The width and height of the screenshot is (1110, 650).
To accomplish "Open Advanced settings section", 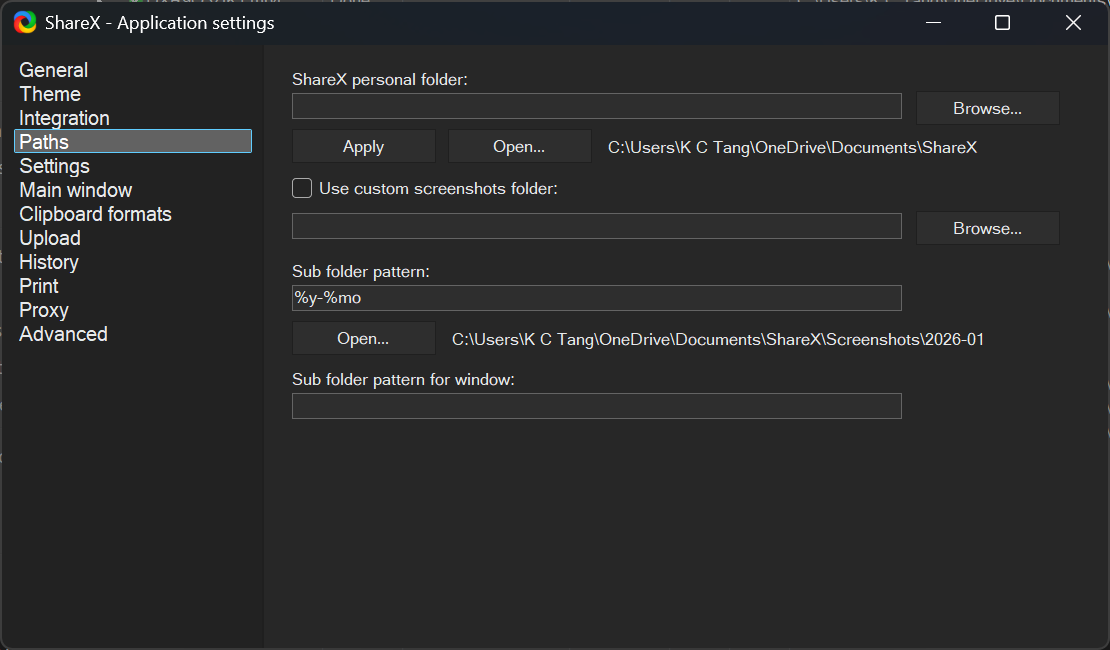I will click(63, 334).
